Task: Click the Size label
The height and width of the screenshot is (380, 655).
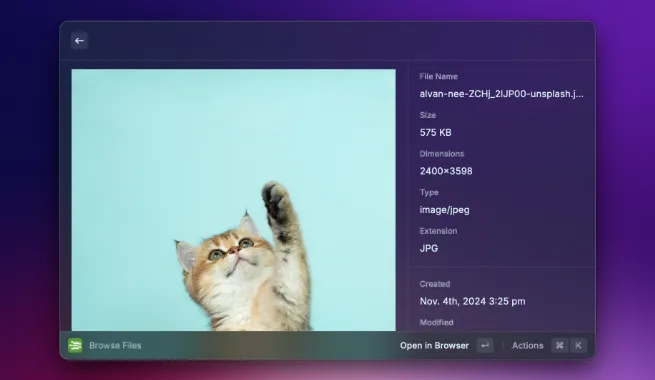Action: pyautogui.click(x=428, y=115)
